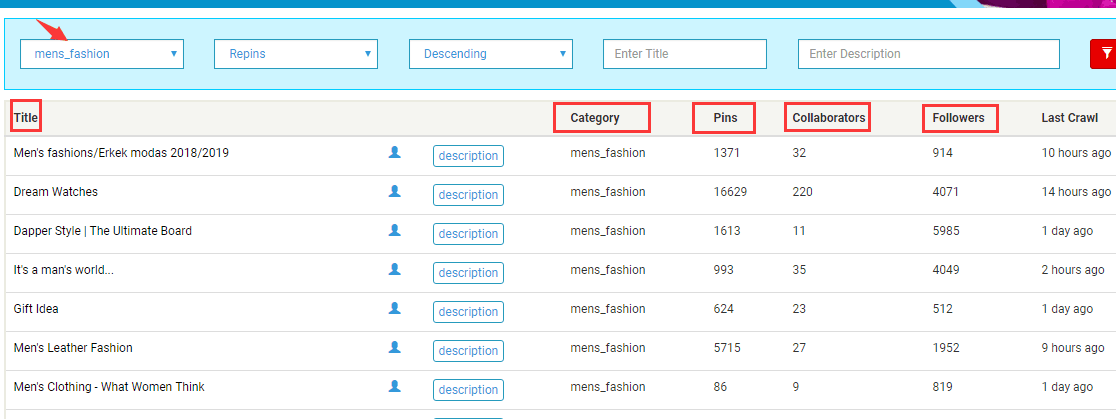1116x419 pixels.
Task: Click user icon for Men's Leather Fashion
Action: pyautogui.click(x=394, y=347)
